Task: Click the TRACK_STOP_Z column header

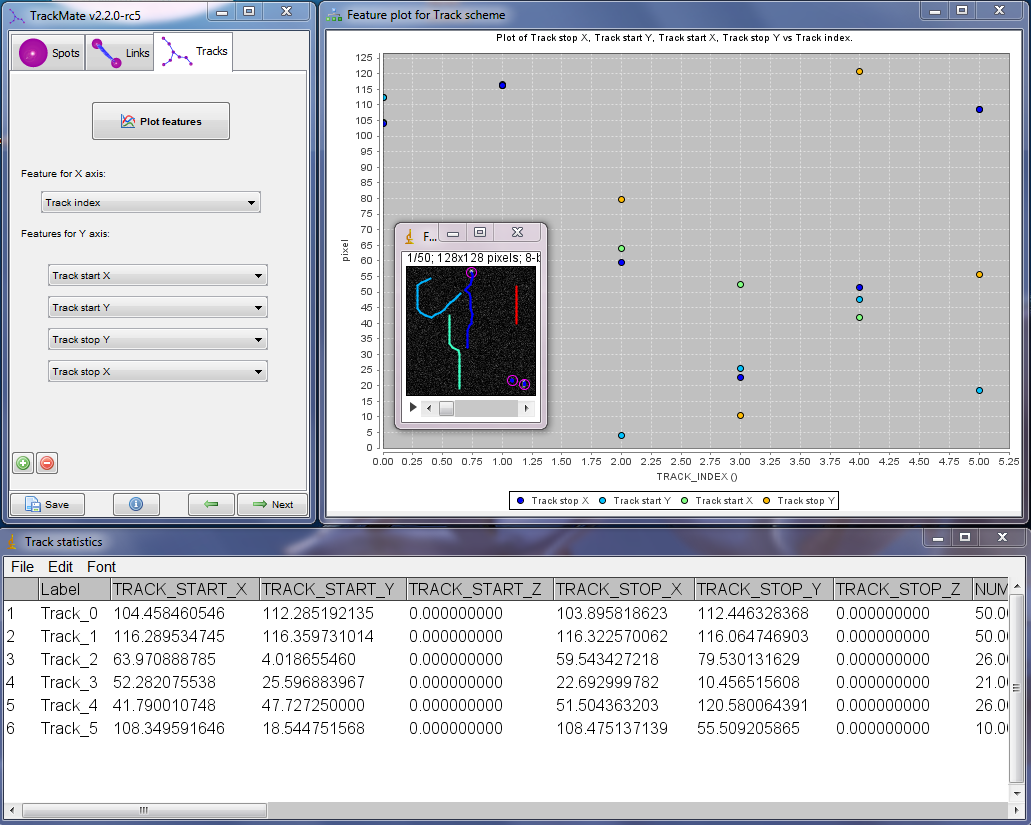Action: 903,589
